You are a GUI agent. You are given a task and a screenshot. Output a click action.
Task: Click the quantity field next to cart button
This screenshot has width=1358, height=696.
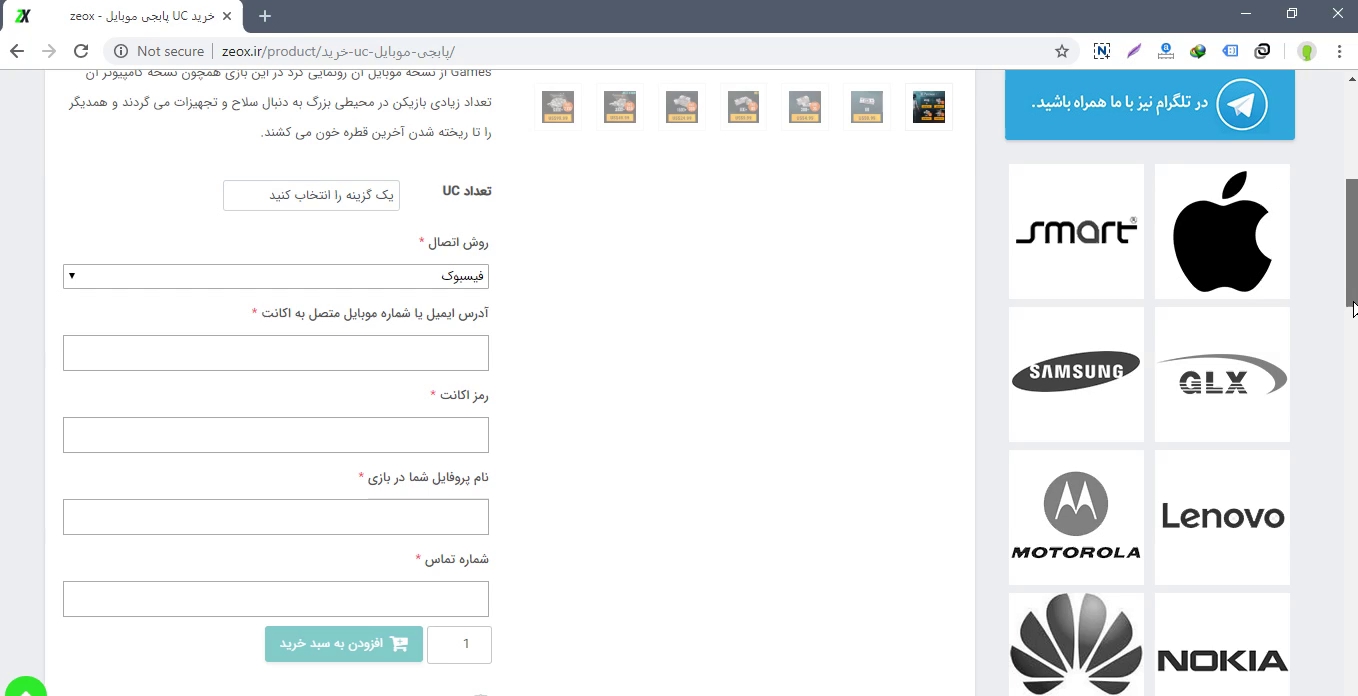[x=459, y=644]
